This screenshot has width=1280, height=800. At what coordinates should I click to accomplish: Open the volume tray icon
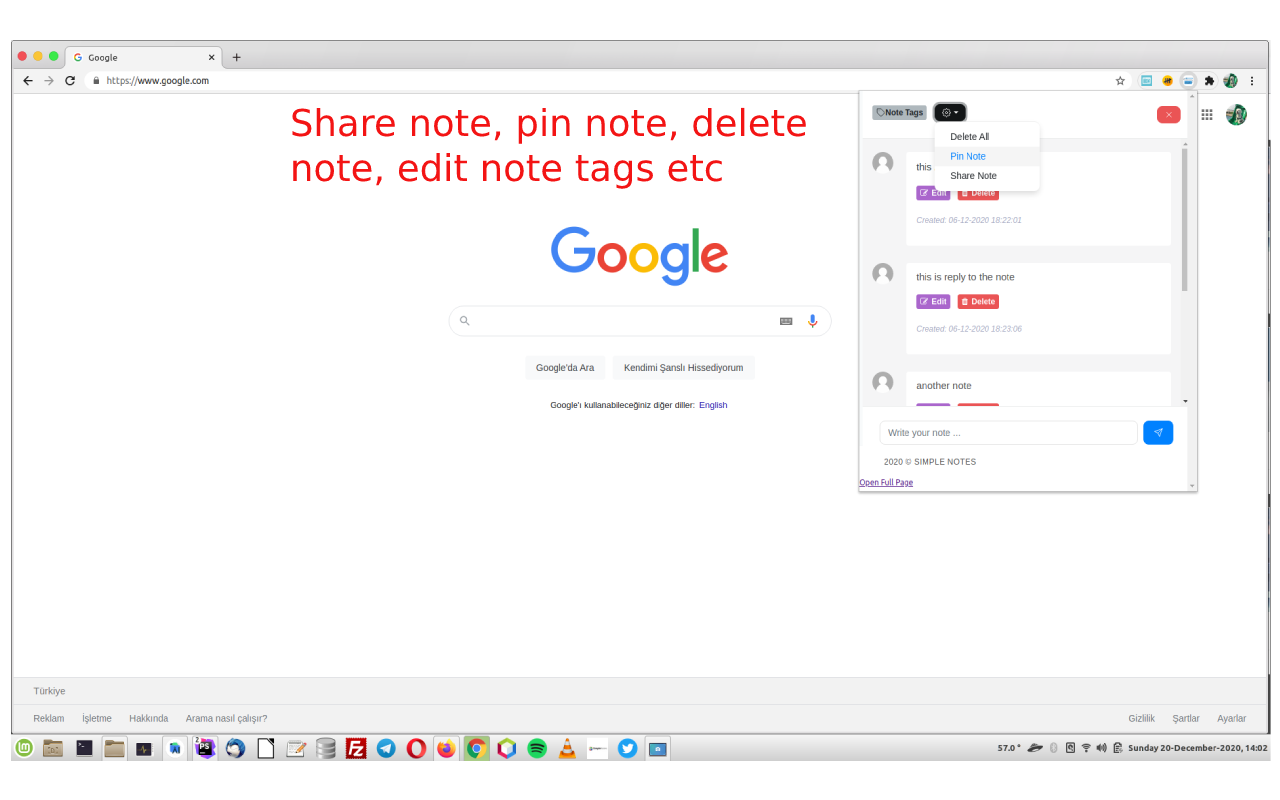1102,748
